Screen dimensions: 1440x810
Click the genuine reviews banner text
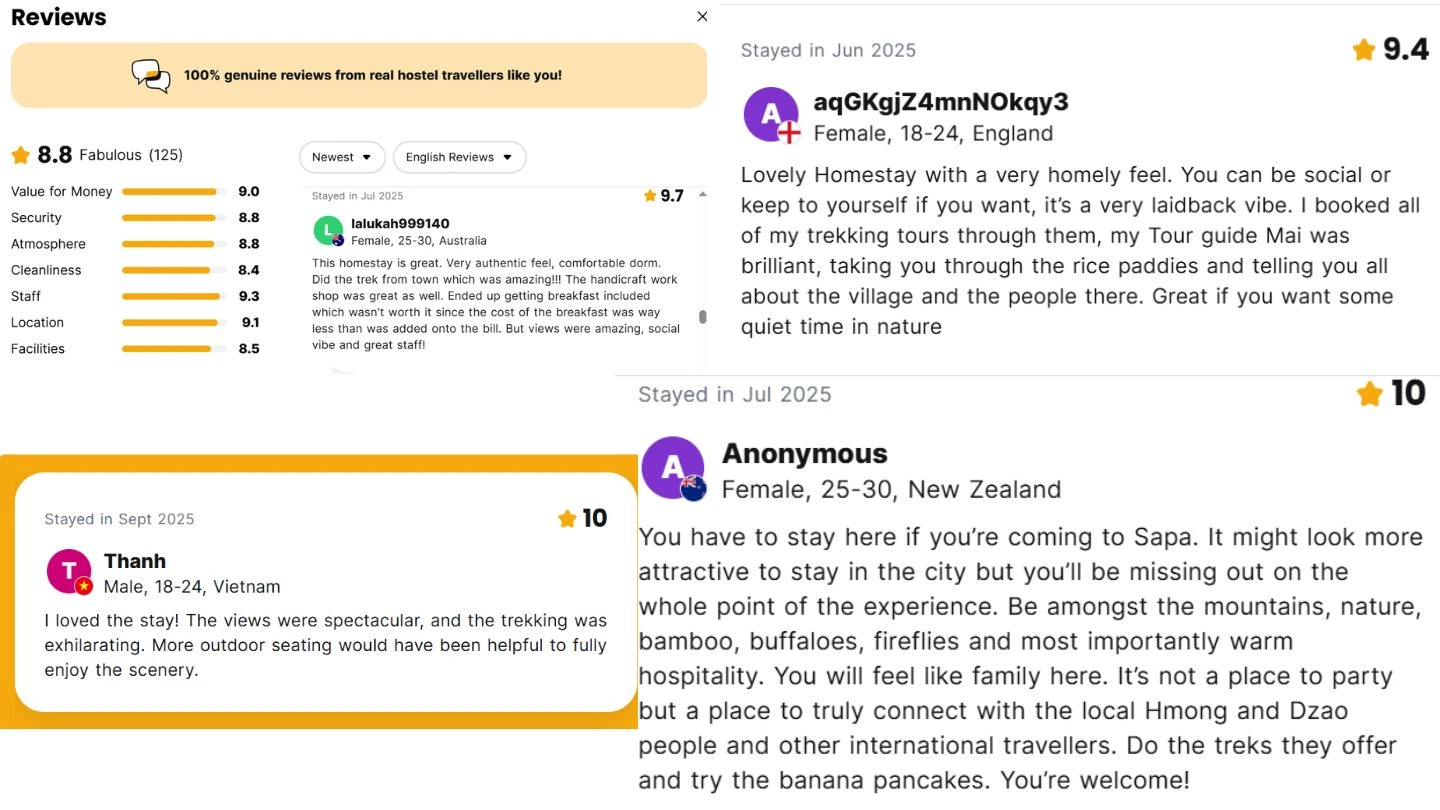pyautogui.click(x=373, y=75)
